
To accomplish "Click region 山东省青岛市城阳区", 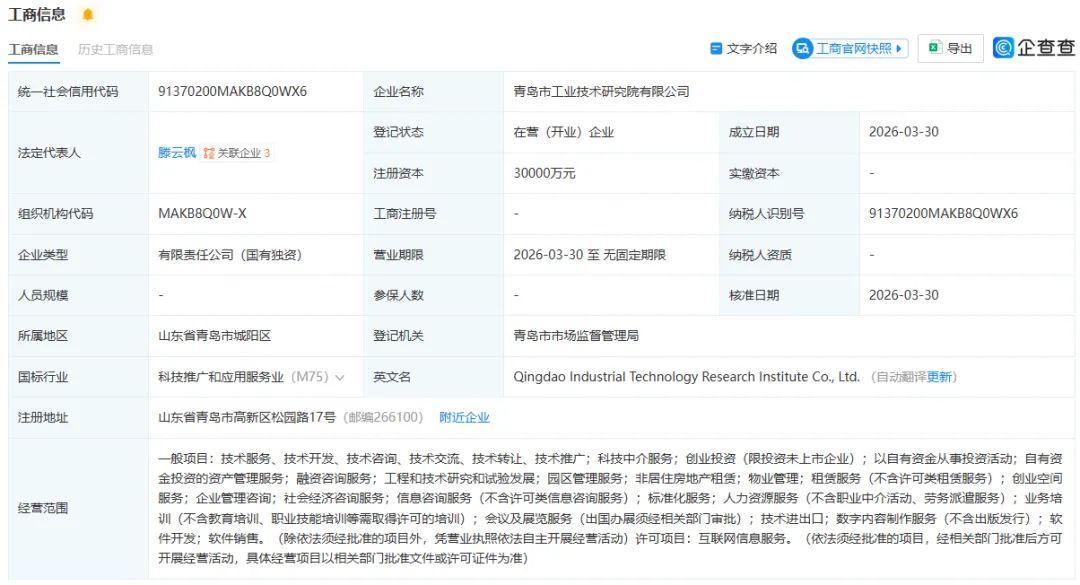I will click(214, 336).
